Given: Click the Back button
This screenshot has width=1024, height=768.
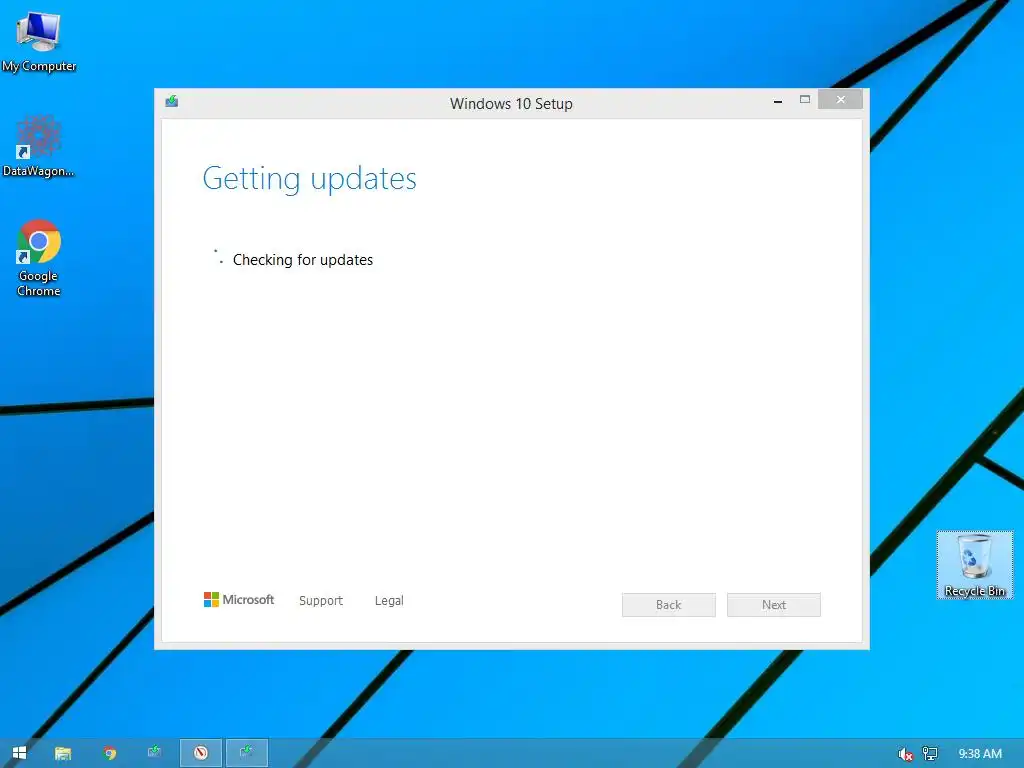Looking at the screenshot, I should [x=669, y=605].
